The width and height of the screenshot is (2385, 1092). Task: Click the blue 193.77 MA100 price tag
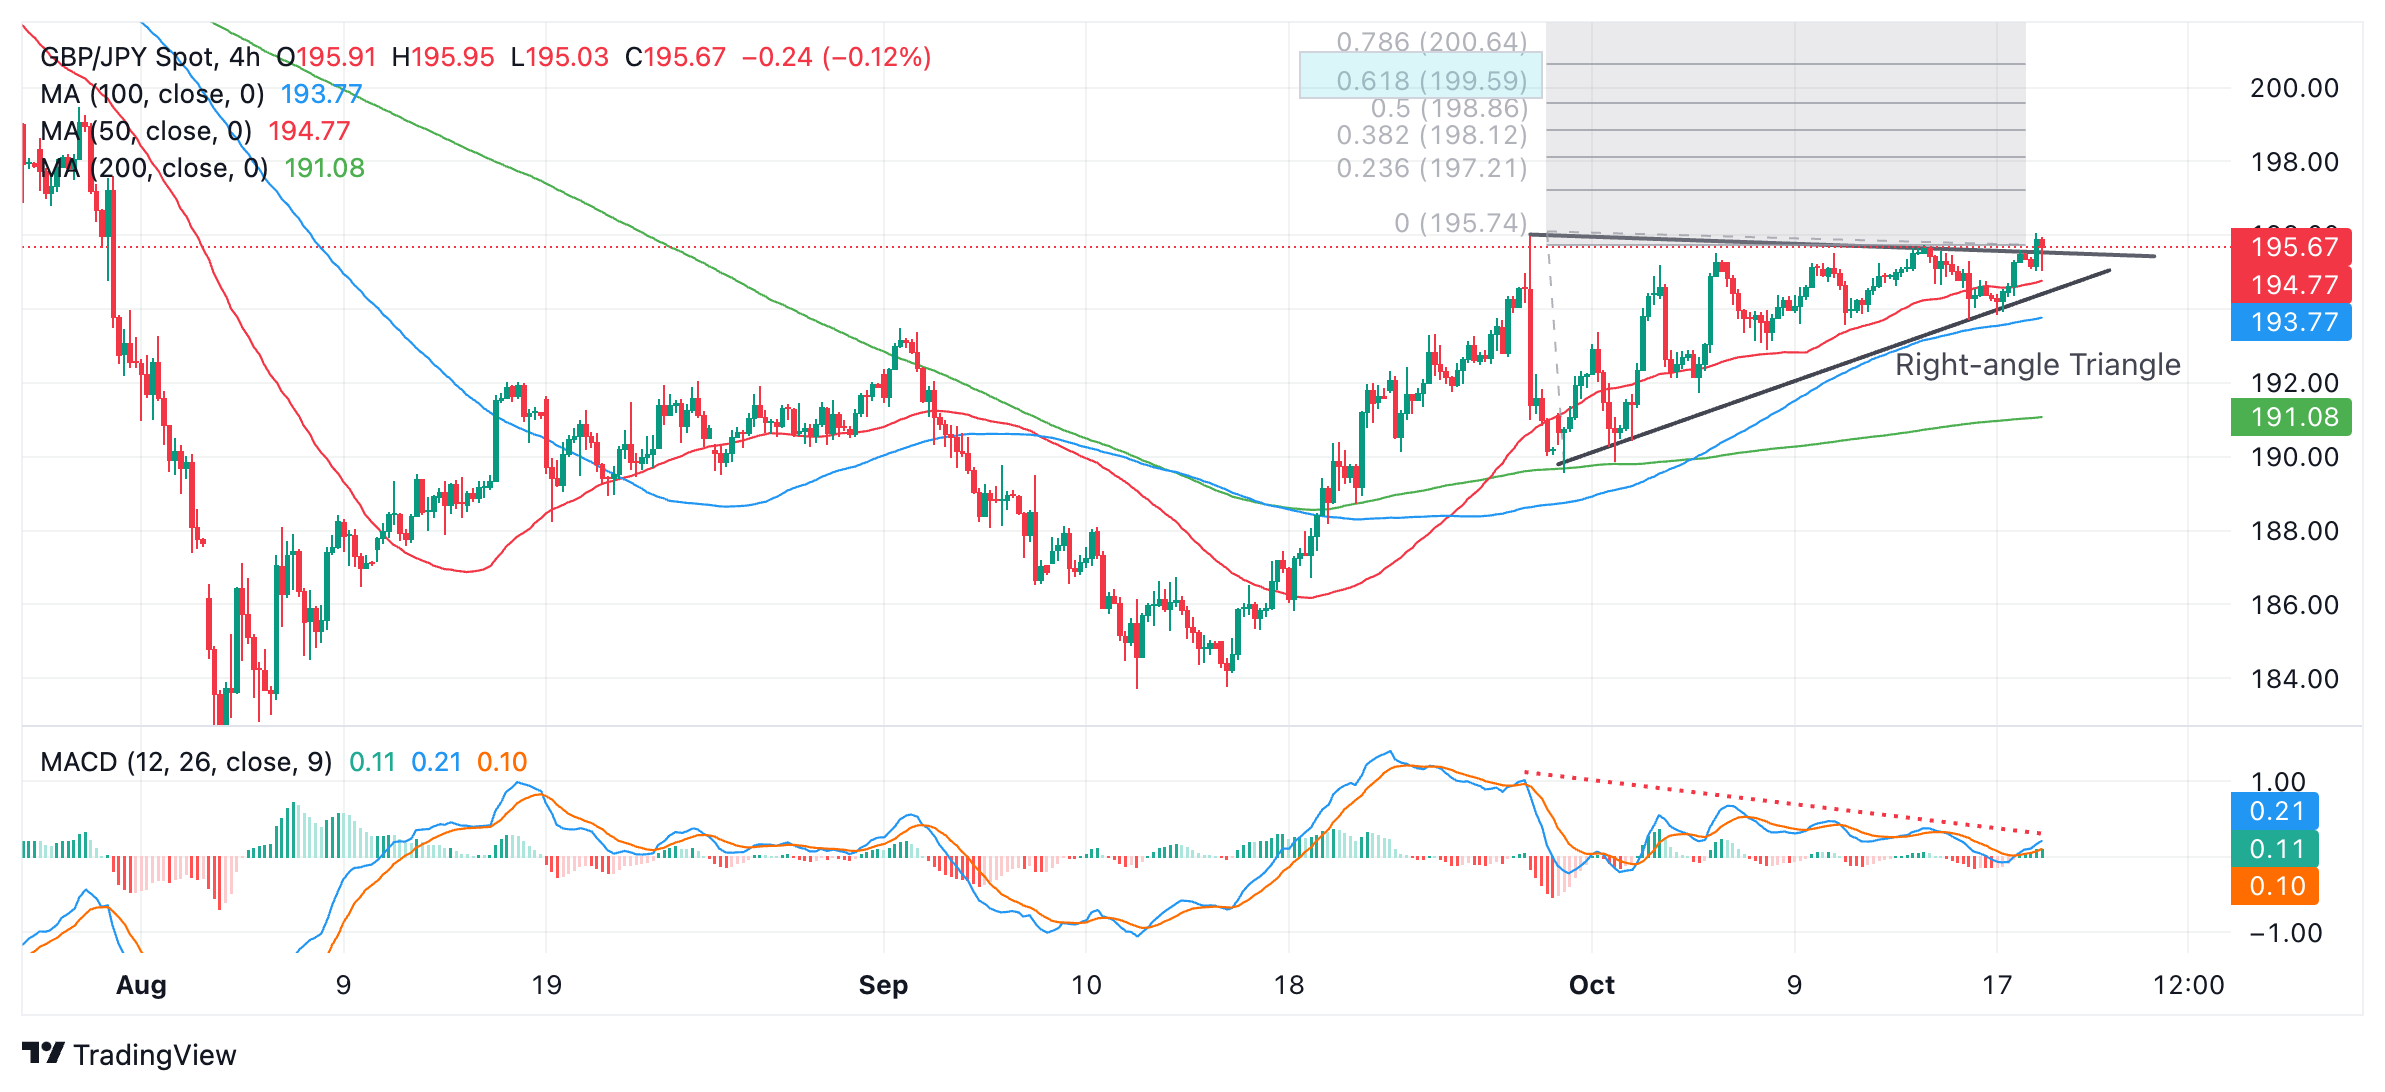[2293, 322]
